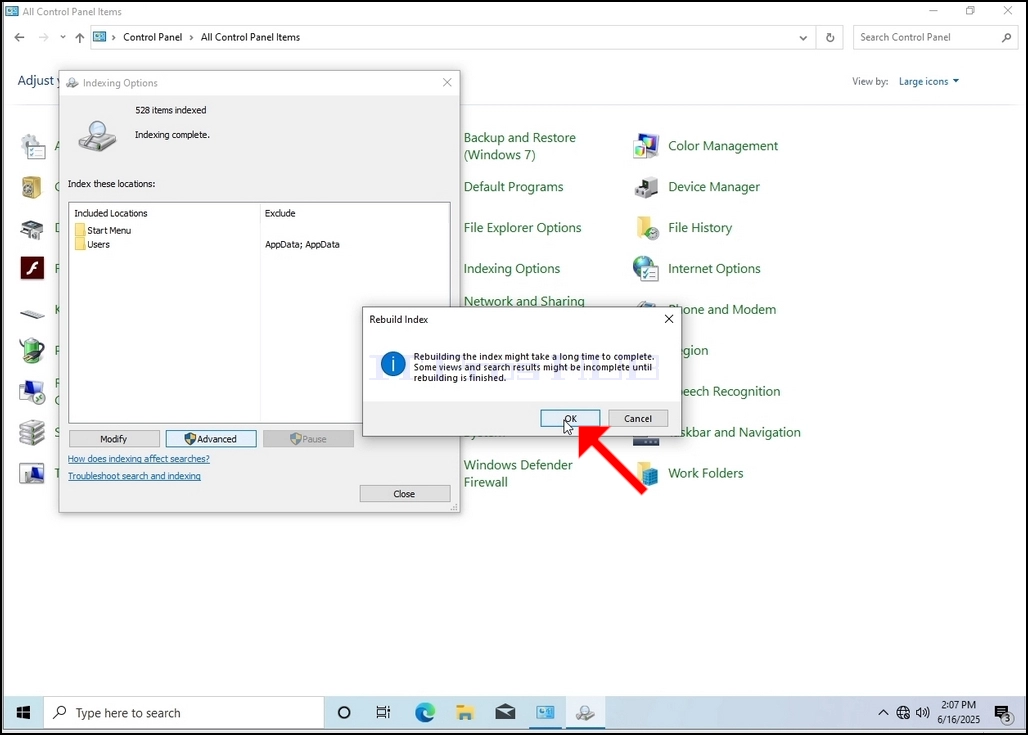The height and width of the screenshot is (735, 1028).
Task: Click the Search Control Panel field
Action: point(928,37)
